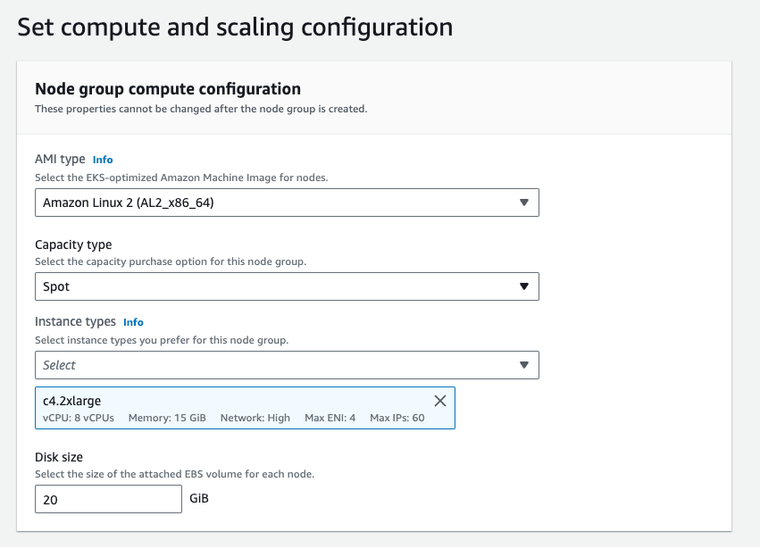Click the Memory: 15 GiB detail text
The width and height of the screenshot is (760, 547).
pos(167,418)
